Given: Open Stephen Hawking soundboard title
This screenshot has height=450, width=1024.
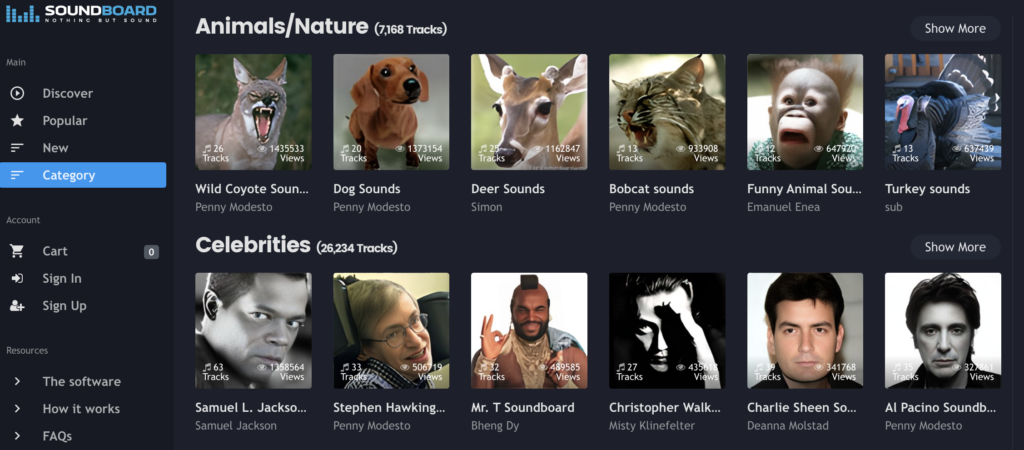Looking at the screenshot, I should [x=390, y=408].
